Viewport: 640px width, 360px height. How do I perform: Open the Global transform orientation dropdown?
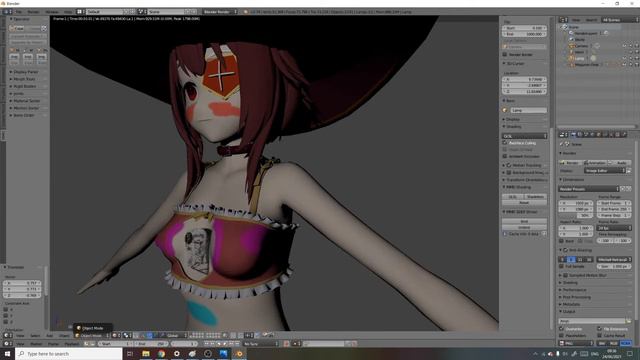point(174,336)
